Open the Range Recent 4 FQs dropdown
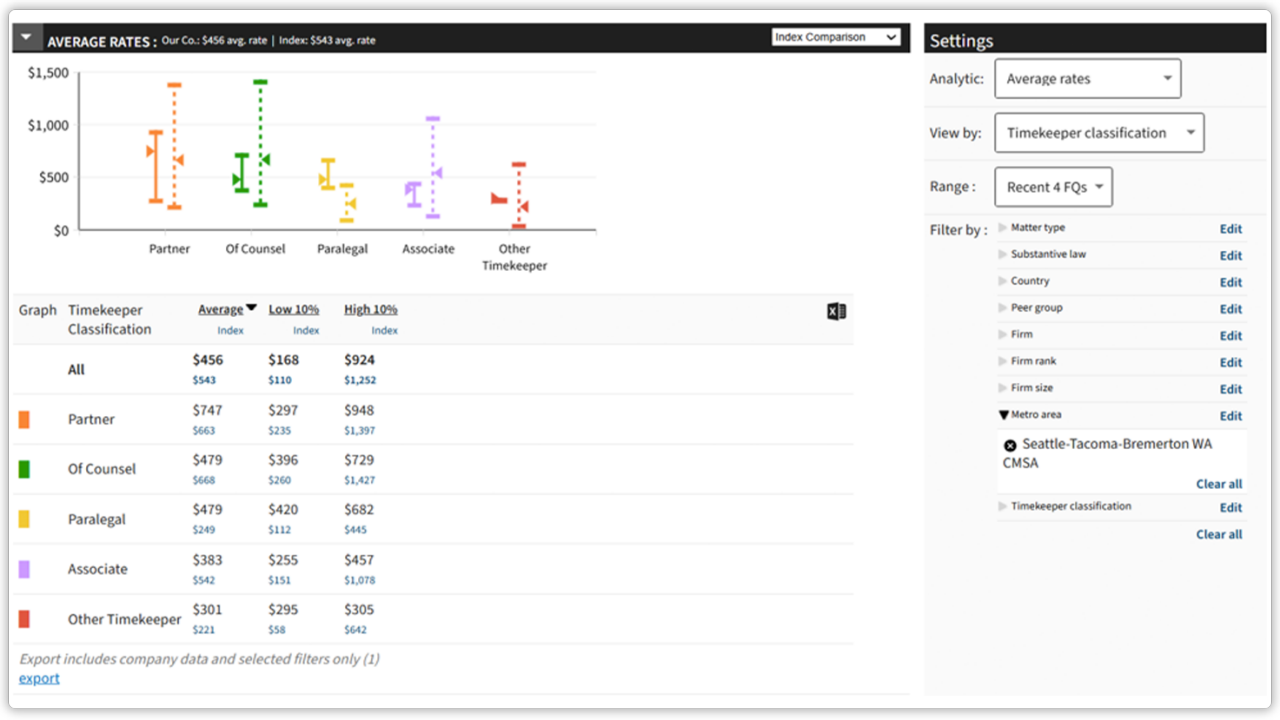This screenshot has width=1280, height=720. pyautogui.click(x=1053, y=187)
